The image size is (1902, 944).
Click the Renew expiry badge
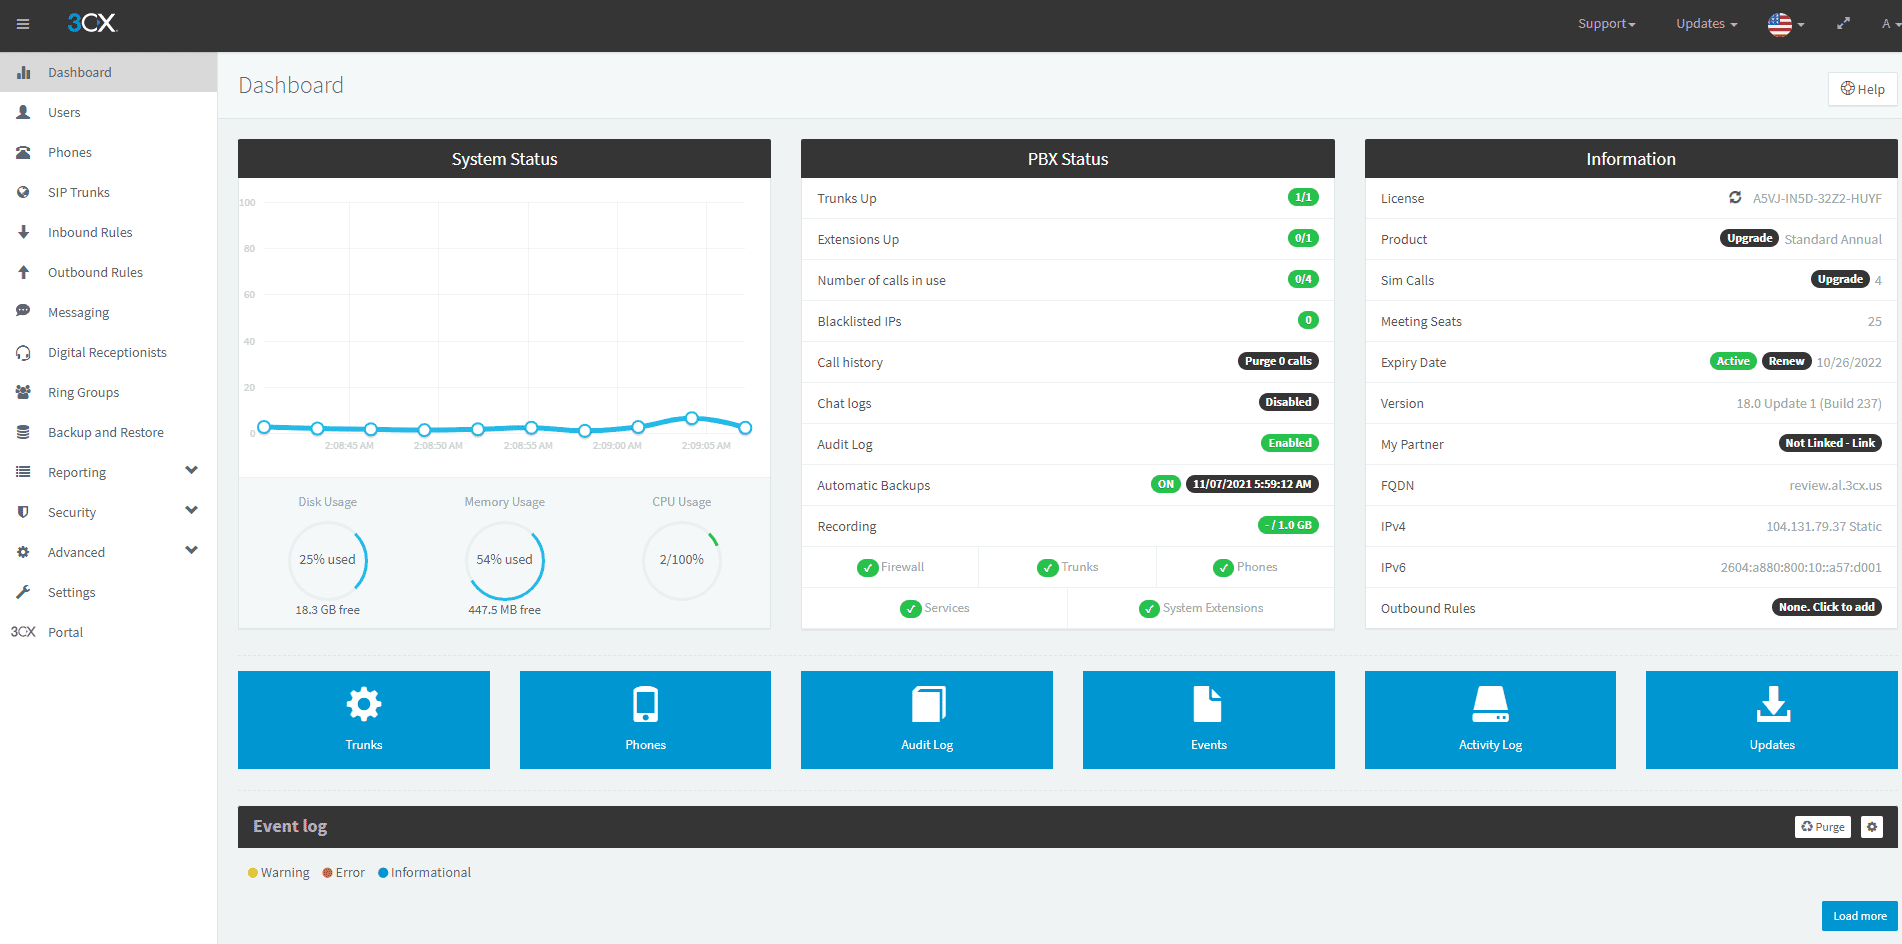pos(1786,361)
